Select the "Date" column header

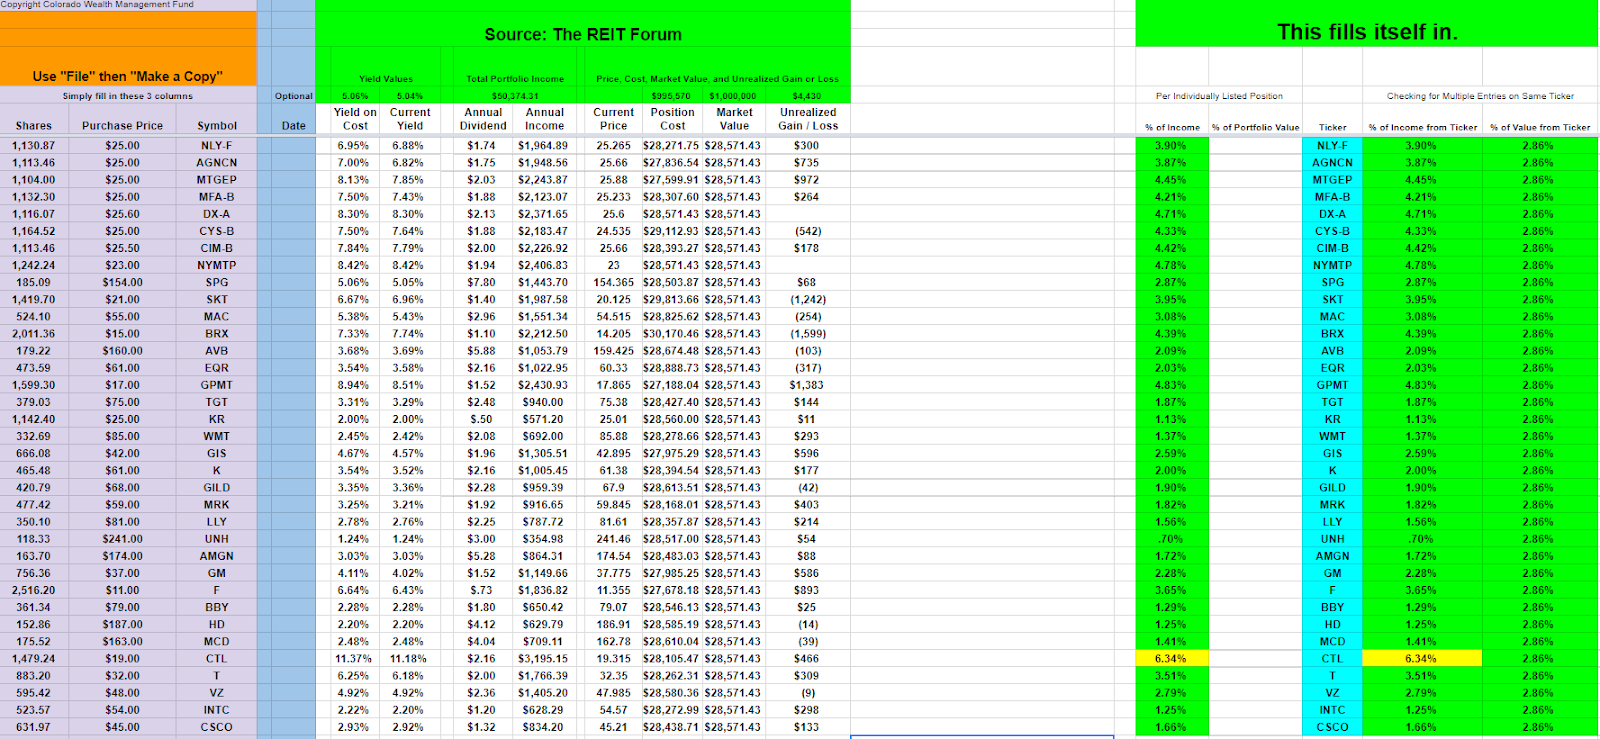click(294, 126)
